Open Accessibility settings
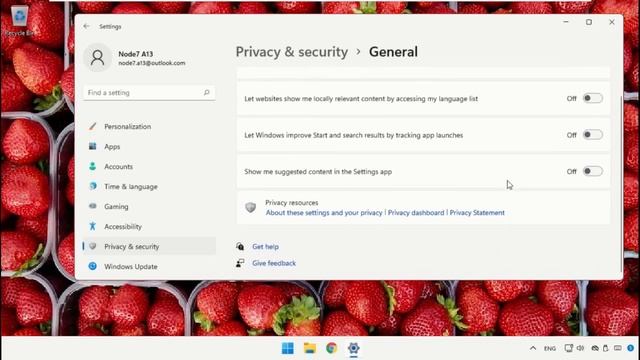Screen dimensions: 640x360 point(149,227)
